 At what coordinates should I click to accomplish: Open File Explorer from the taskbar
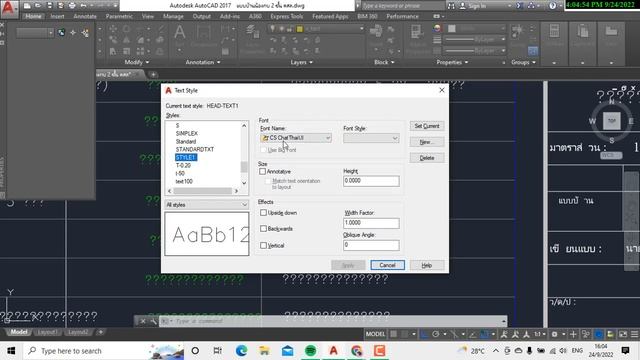coord(264,351)
